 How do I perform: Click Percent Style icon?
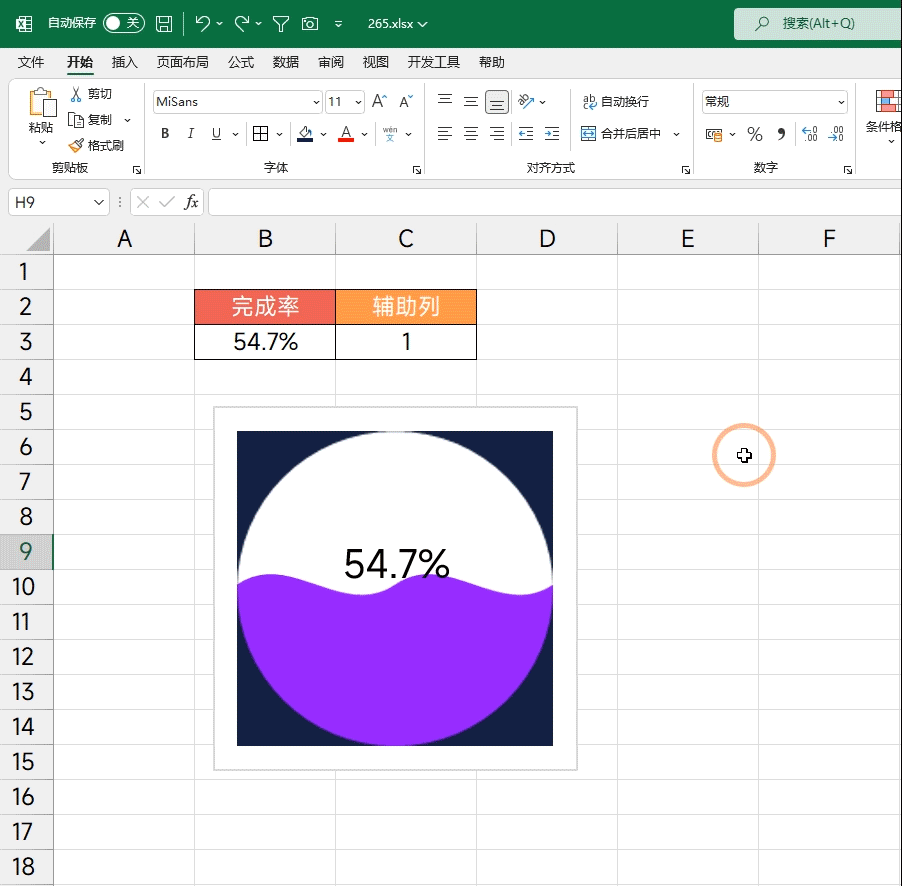point(755,134)
